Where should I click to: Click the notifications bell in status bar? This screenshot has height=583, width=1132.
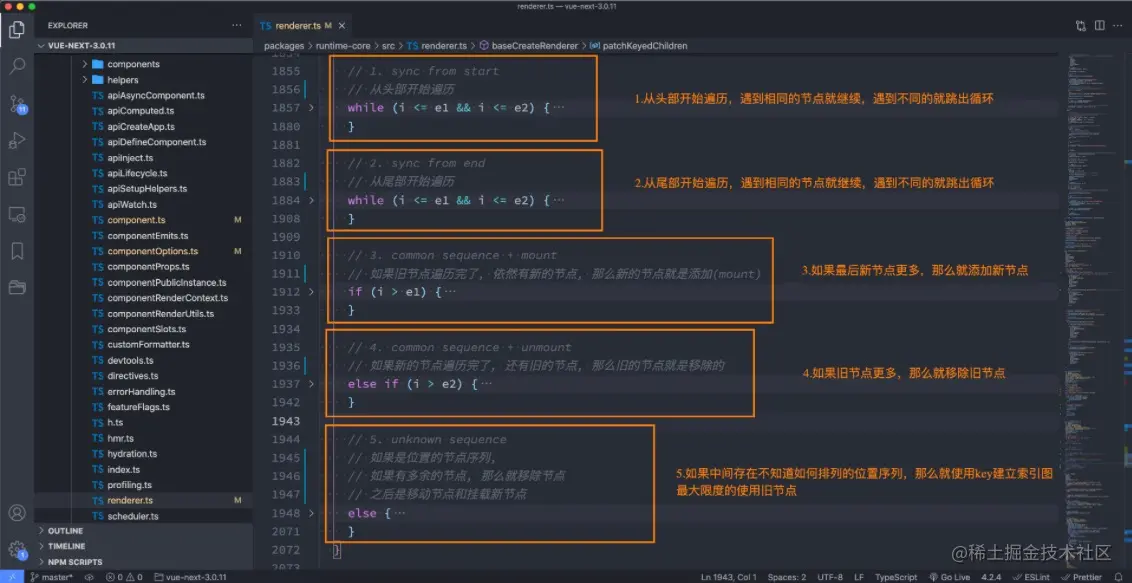pyautogui.click(x=1117, y=576)
